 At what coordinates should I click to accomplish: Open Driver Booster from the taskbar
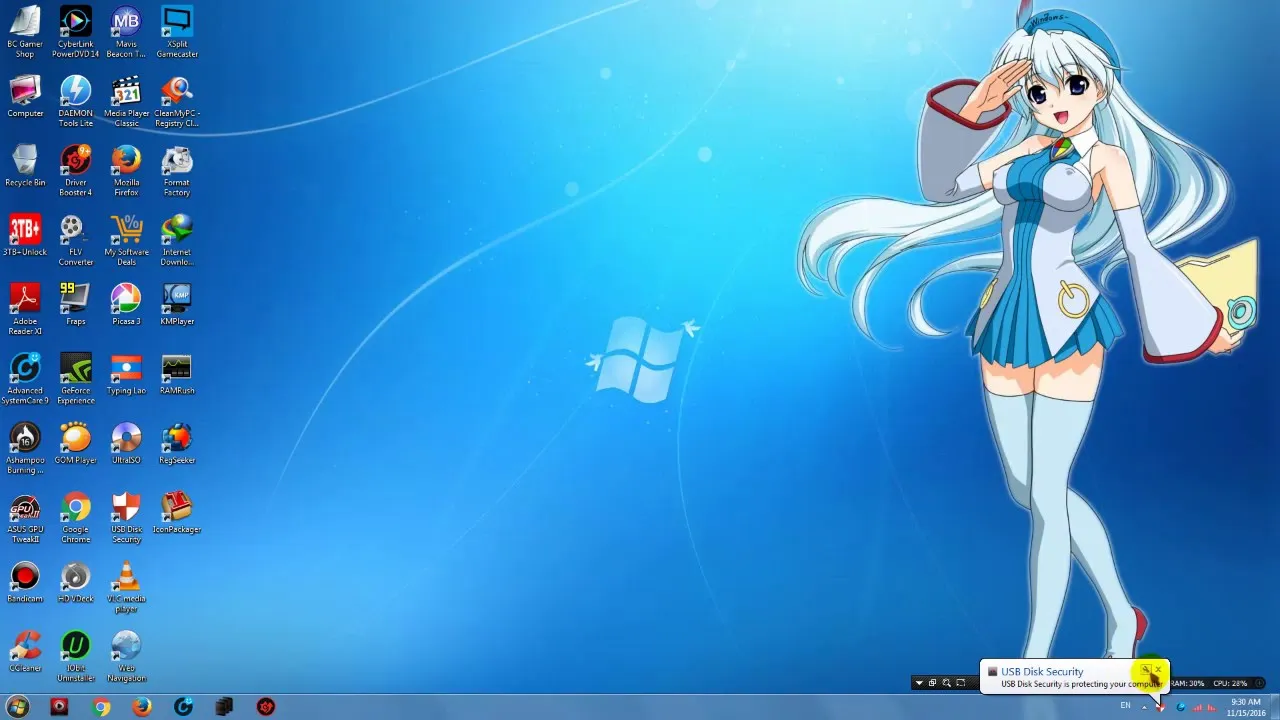[x=265, y=706]
